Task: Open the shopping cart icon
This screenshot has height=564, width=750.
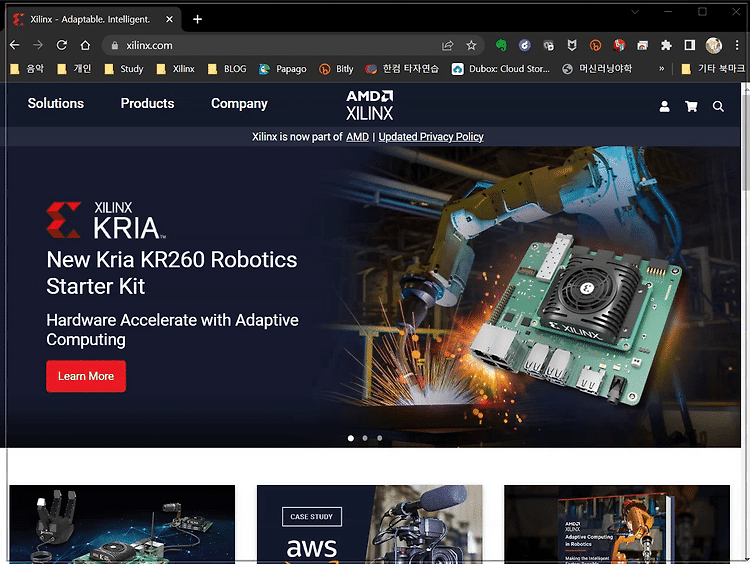Action: 691,106
